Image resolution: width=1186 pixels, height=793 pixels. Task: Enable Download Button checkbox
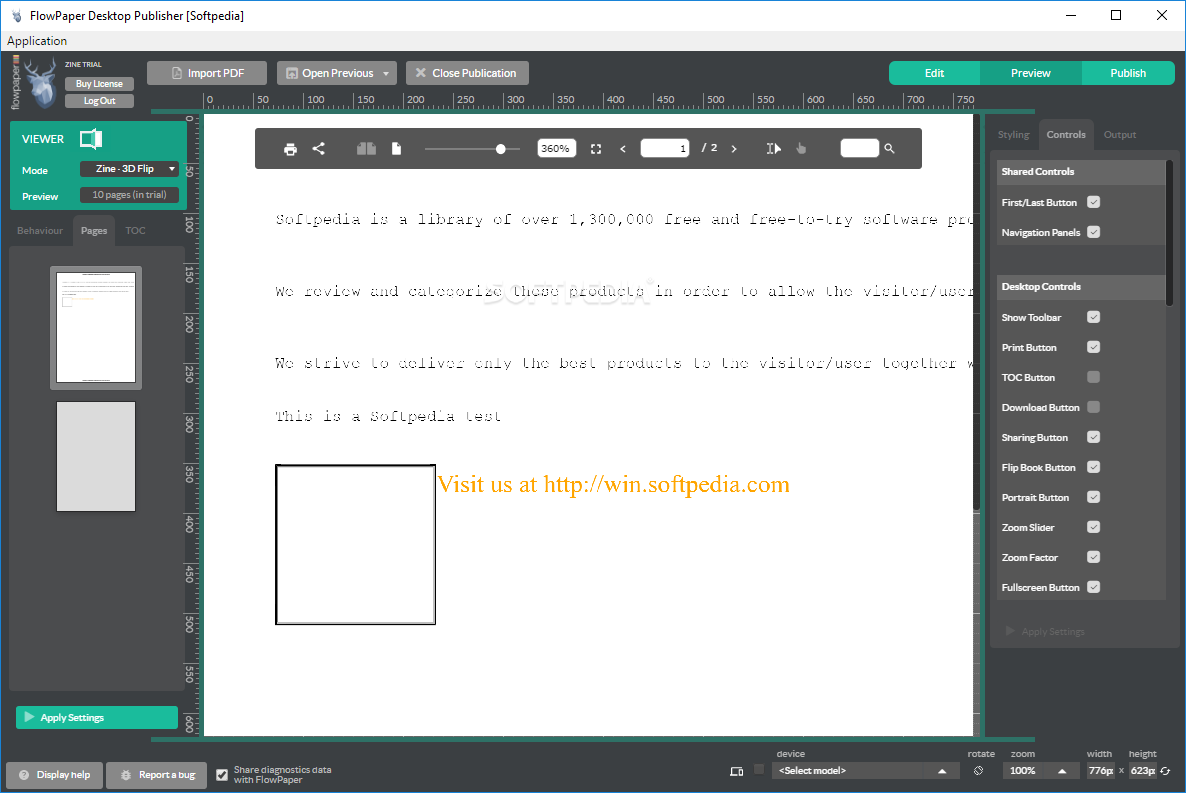tap(1094, 407)
